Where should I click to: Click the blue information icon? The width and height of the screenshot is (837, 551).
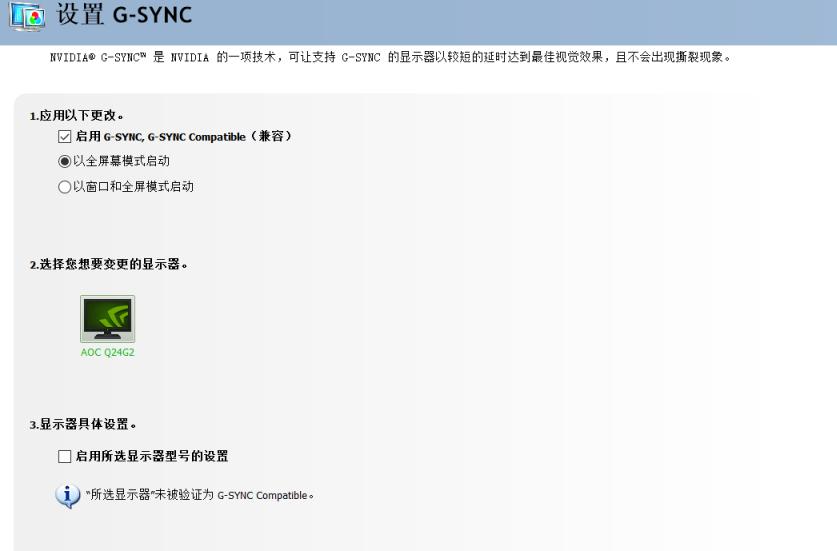(x=68, y=496)
